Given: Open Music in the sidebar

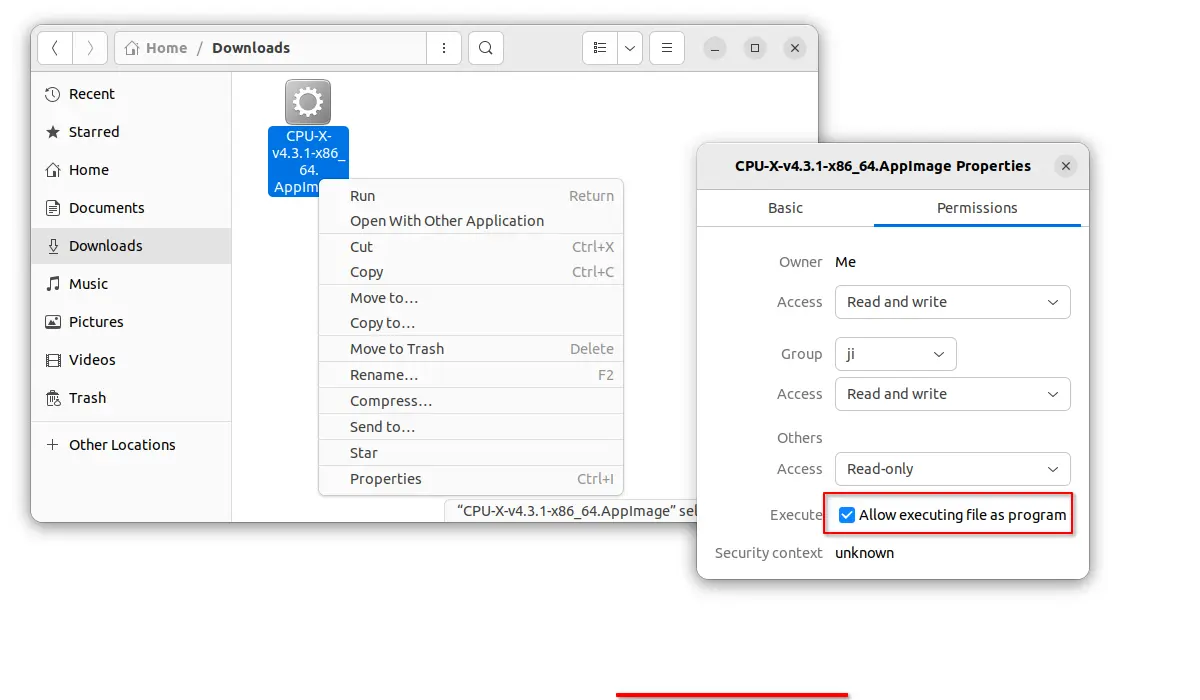Looking at the screenshot, I should click(x=131, y=284).
